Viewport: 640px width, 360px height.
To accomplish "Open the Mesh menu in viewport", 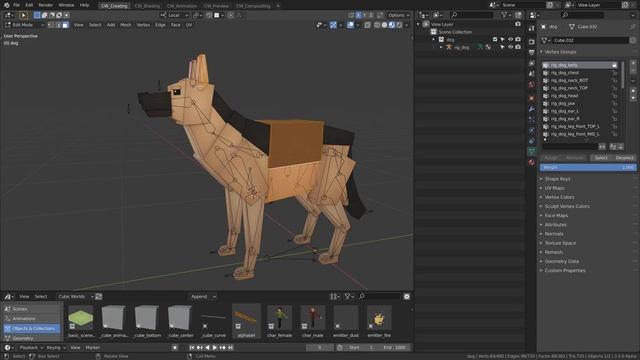I will click(x=126, y=25).
